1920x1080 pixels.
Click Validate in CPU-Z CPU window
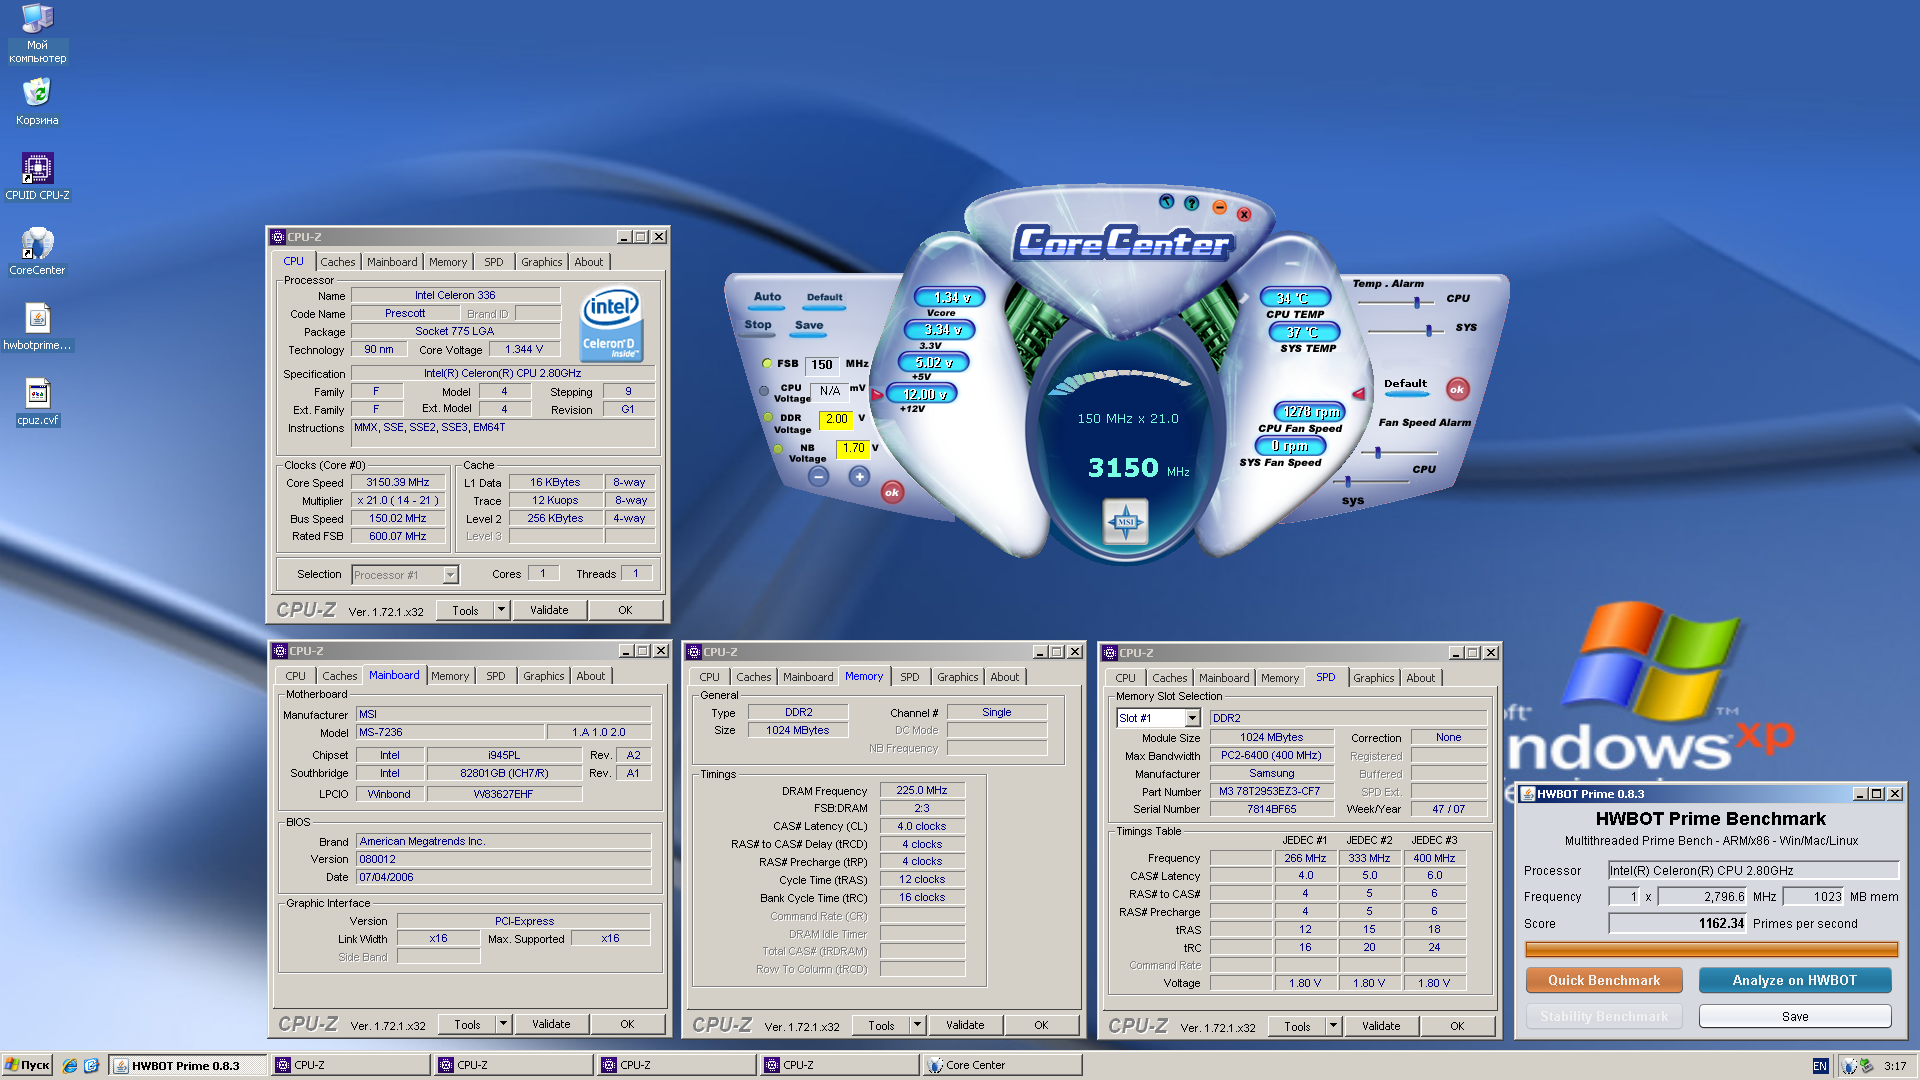(549, 610)
